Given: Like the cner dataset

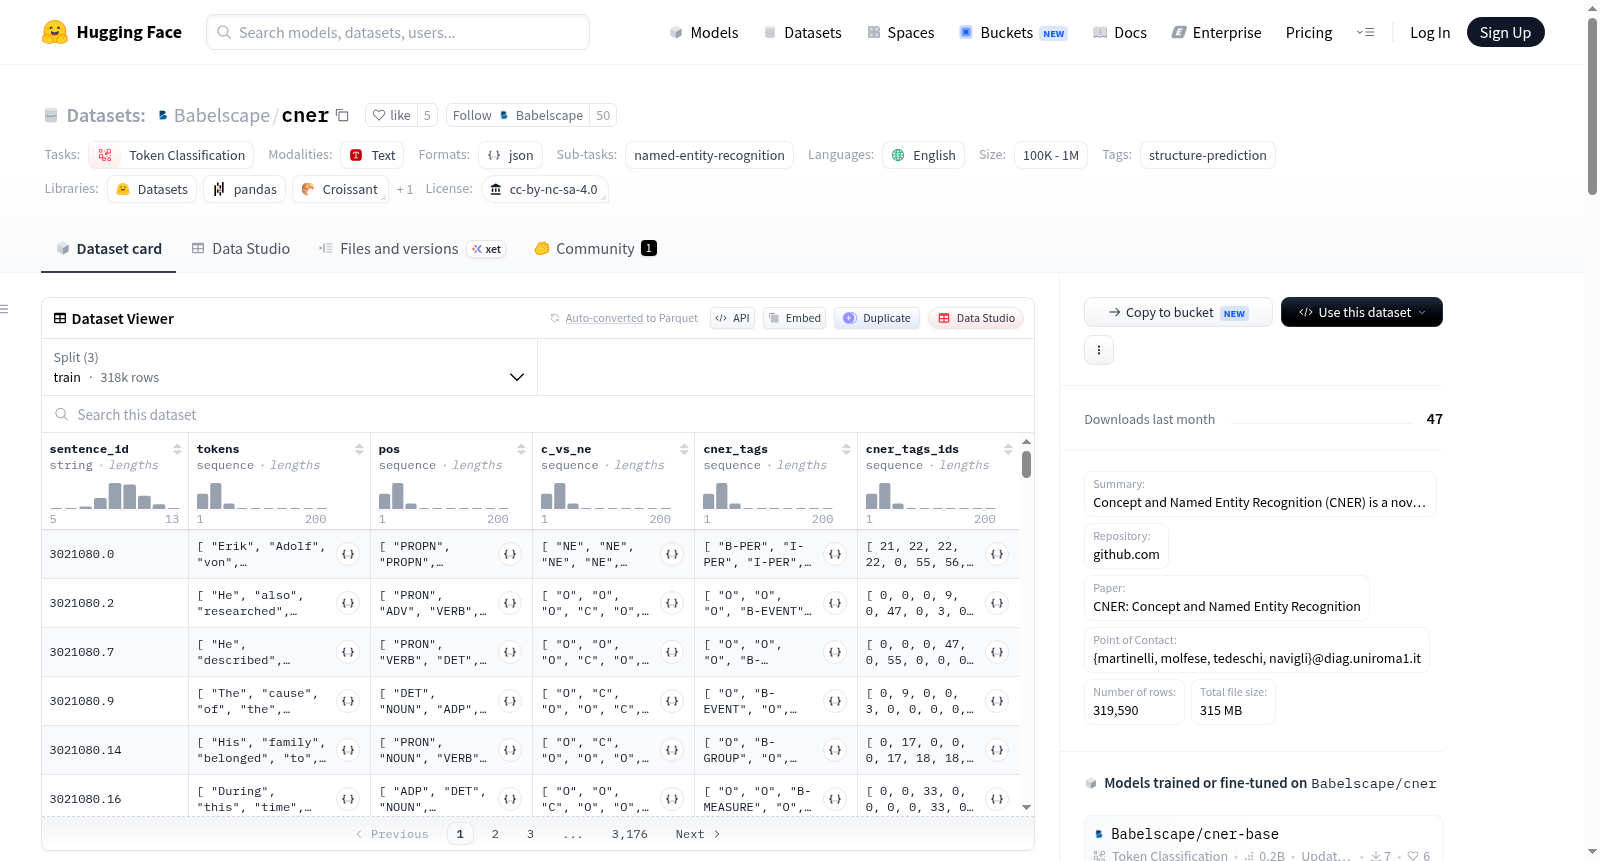Looking at the screenshot, I should pos(391,115).
